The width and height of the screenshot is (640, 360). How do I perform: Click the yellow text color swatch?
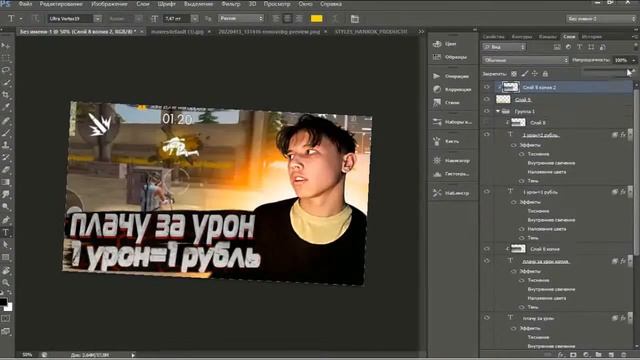click(x=317, y=18)
